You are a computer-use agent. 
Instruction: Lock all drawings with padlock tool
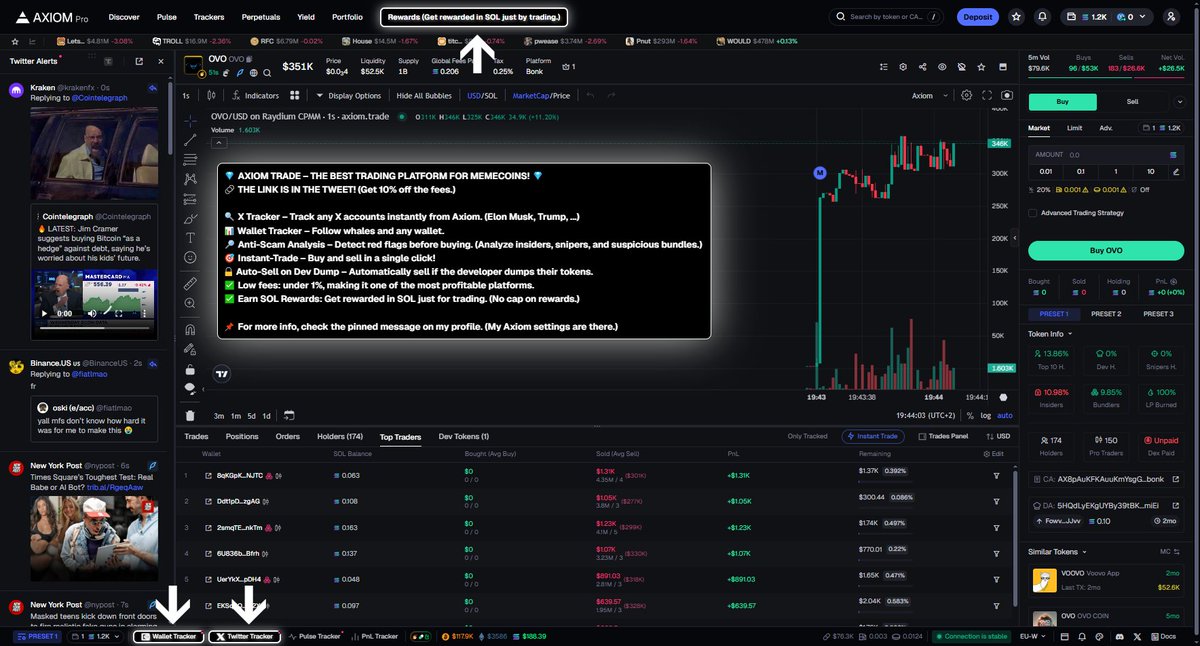pyautogui.click(x=190, y=369)
